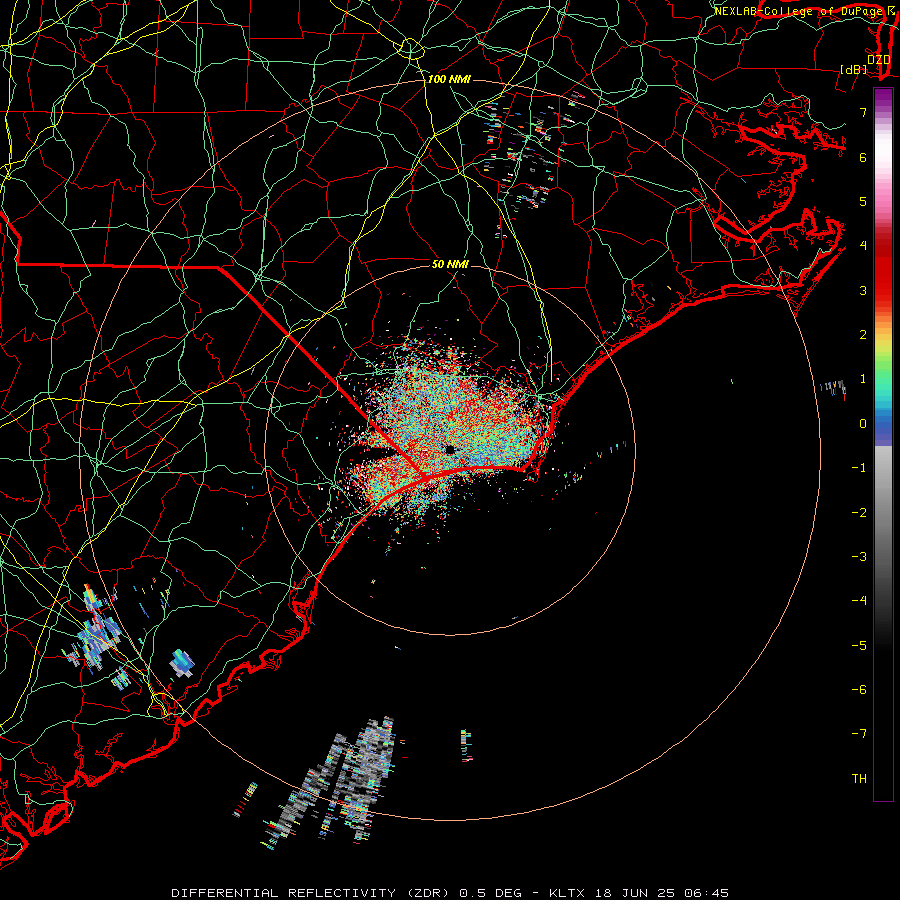Image resolution: width=900 pixels, height=900 pixels.
Task: Click the 2 value on the color scale
Action: pos(863,335)
